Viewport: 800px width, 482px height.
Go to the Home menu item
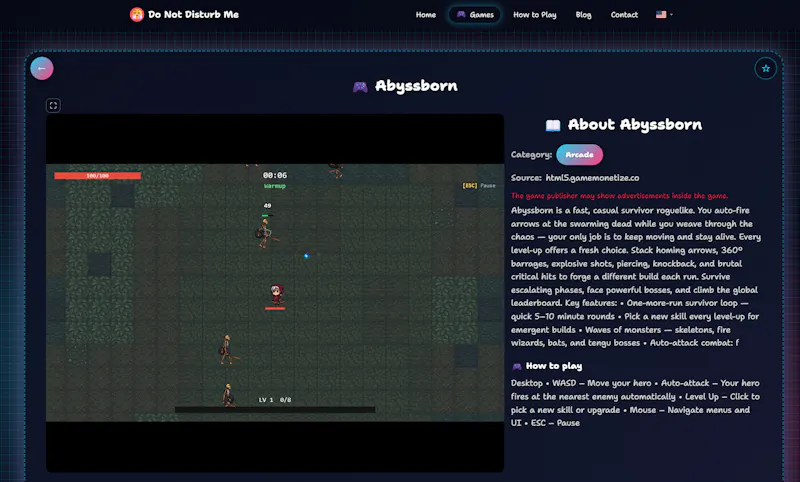pyautogui.click(x=426, y=15)
